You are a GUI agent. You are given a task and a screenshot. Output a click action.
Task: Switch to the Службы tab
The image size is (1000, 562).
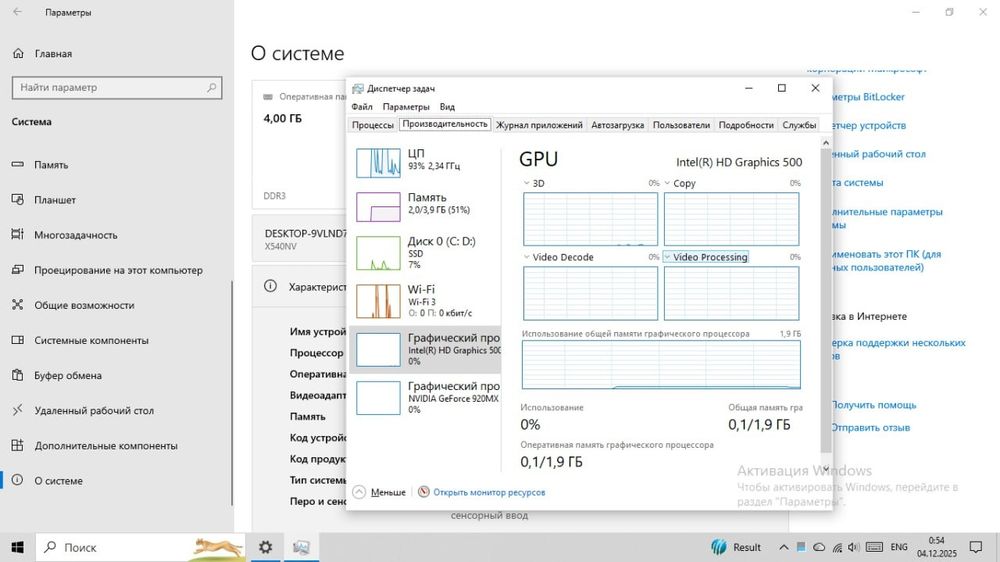tap(799, 125)
